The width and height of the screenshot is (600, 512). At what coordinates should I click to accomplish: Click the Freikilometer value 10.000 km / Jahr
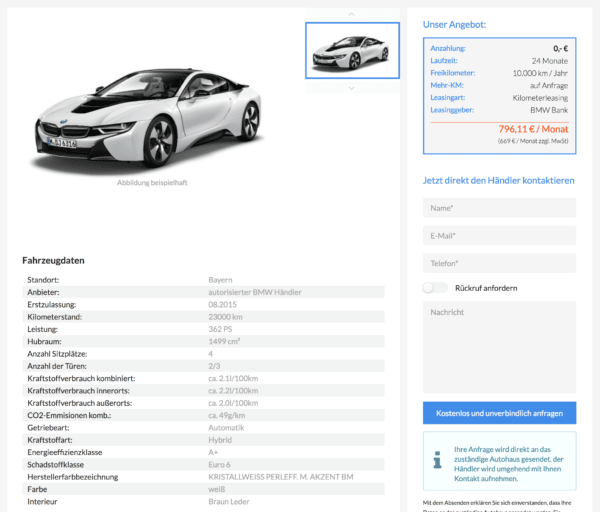(x=540, y=73)
